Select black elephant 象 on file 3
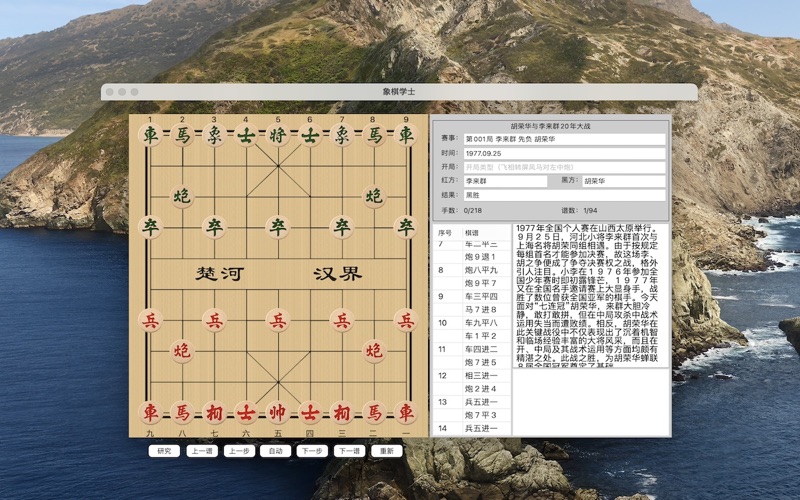800x500 pixels. coord(214,136)
